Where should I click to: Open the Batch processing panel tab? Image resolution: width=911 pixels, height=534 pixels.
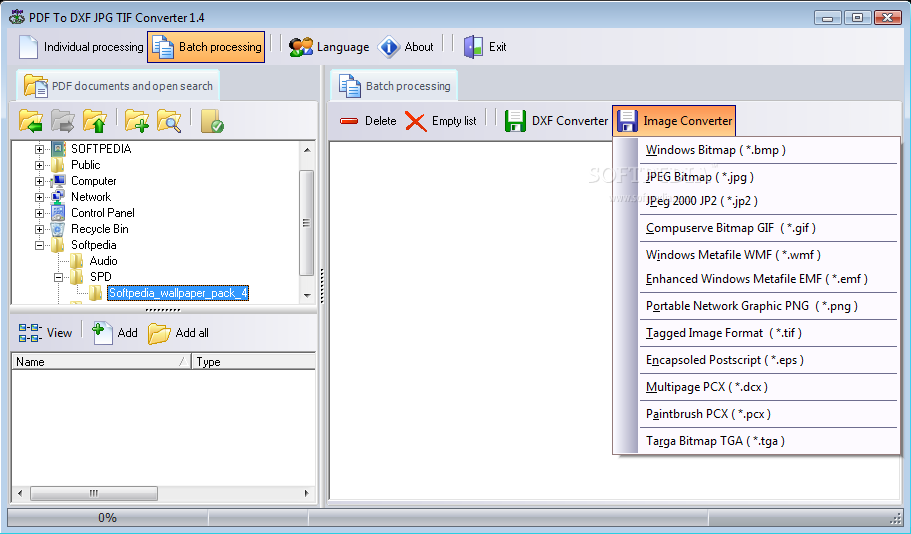394,86
